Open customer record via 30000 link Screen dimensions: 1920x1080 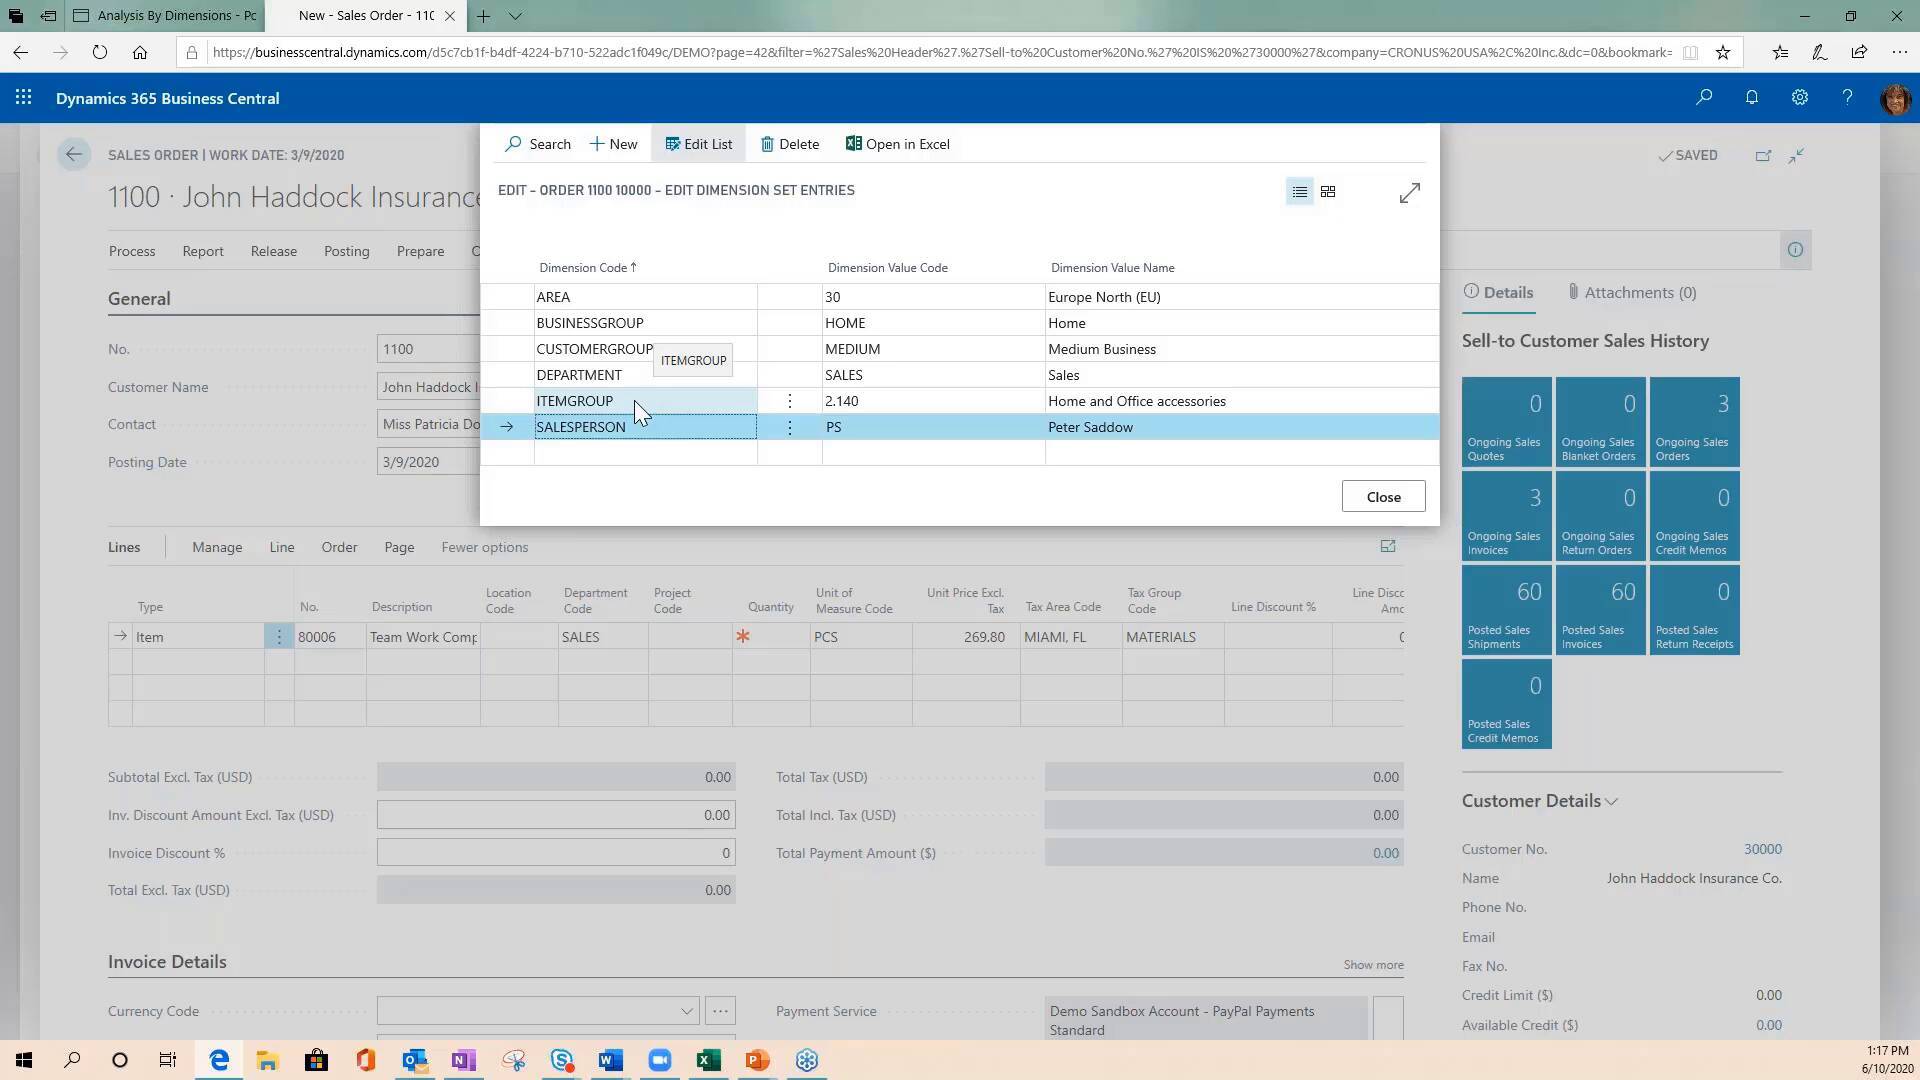1761,848
